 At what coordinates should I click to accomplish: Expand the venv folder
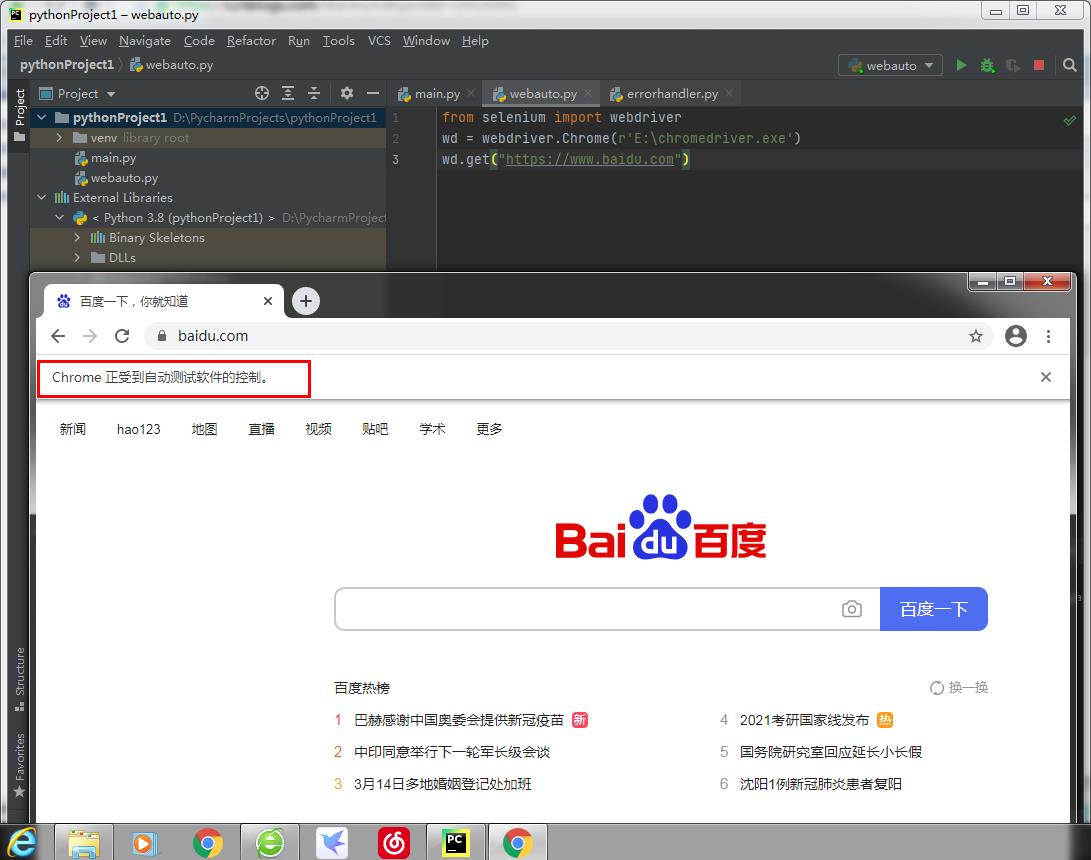pos(59,138)
